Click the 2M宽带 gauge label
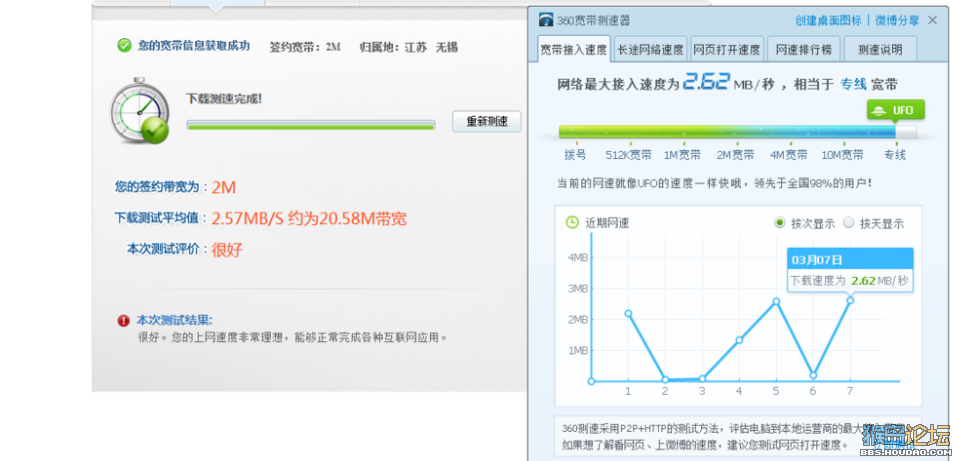Screen dimensions: 957x461 pos(735,155)
